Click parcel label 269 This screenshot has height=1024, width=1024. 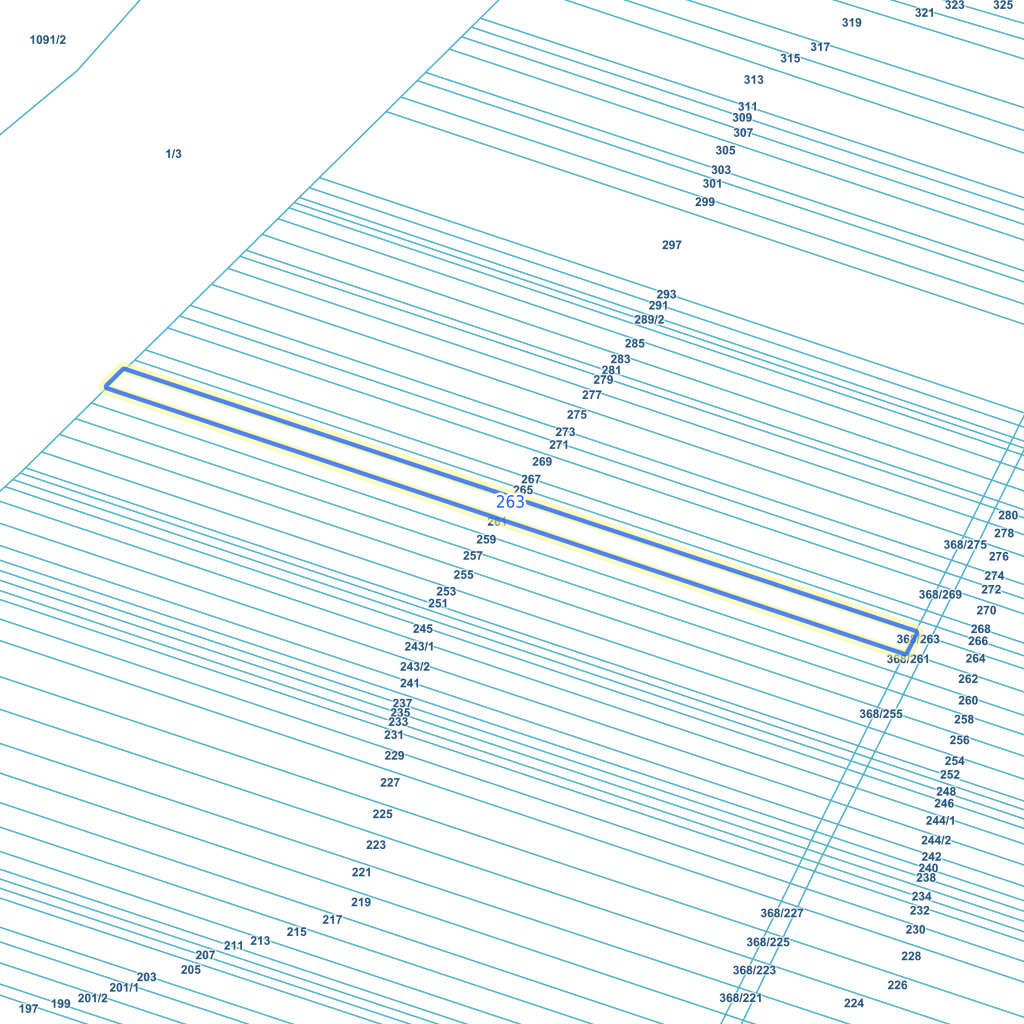tap(542, 462)
